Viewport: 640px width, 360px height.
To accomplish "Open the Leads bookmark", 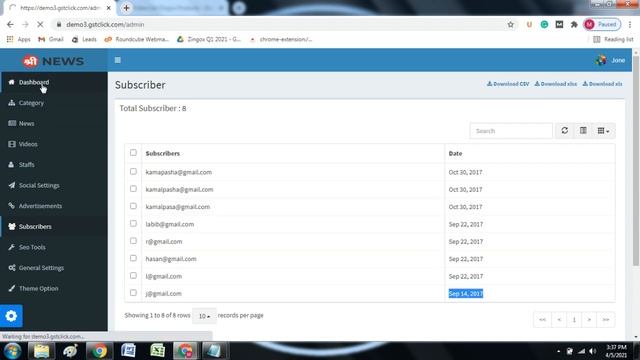I will click(x=84, y=39).
